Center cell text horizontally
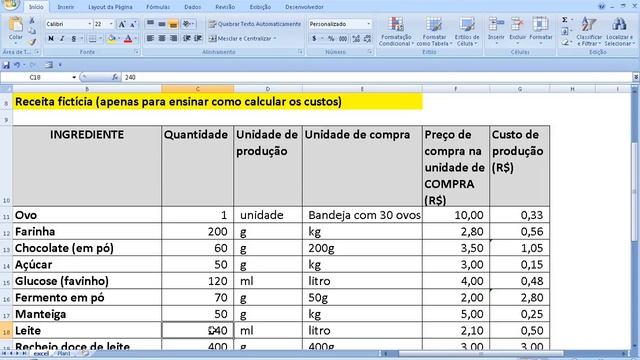This screenshot has height=360, width=640. pos(162,38)
